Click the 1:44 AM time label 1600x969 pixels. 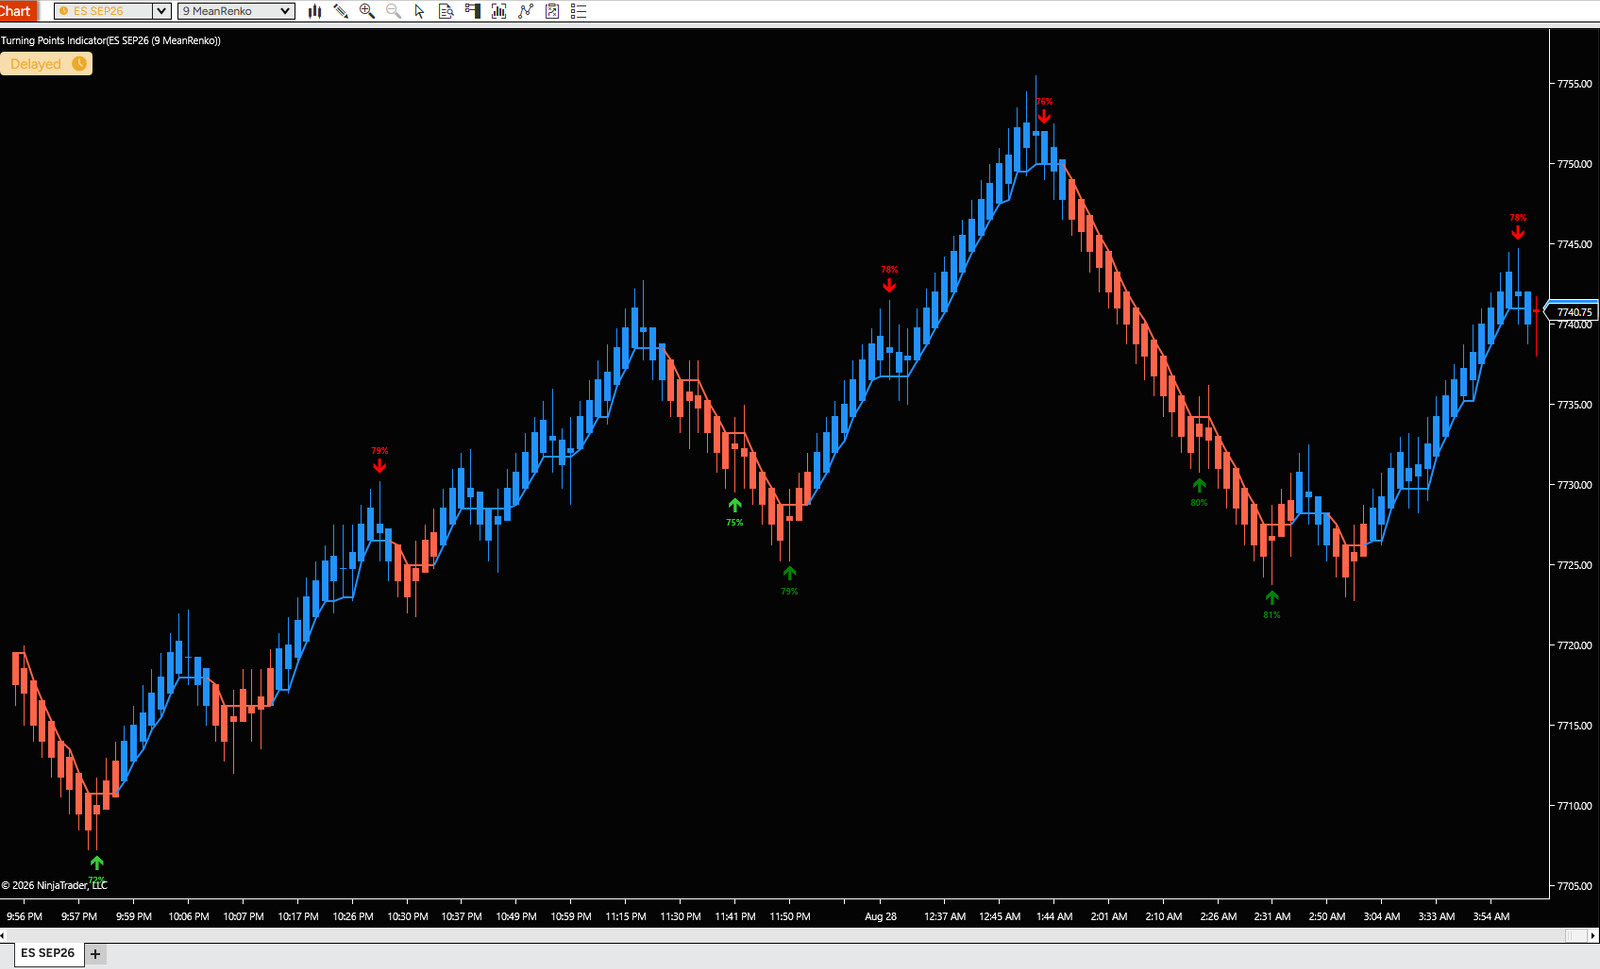(1054, 916)
